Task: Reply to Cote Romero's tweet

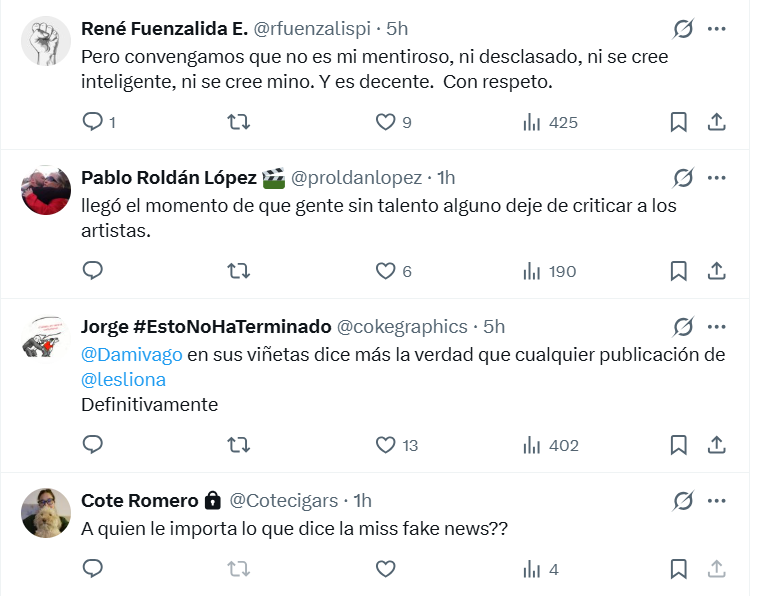Action: pos(93,569)
